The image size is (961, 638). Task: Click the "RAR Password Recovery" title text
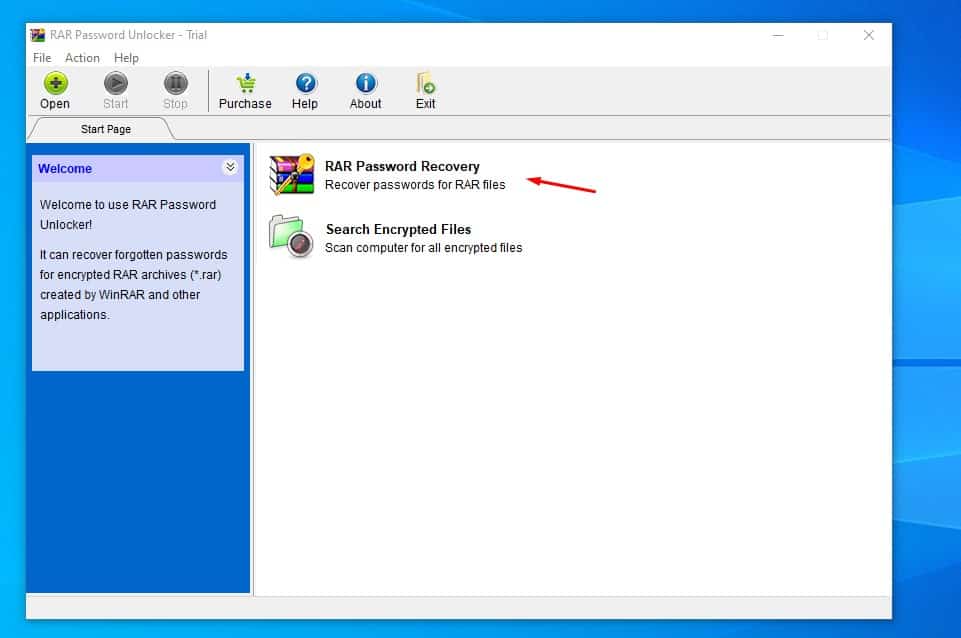click(x=402, y=166)
